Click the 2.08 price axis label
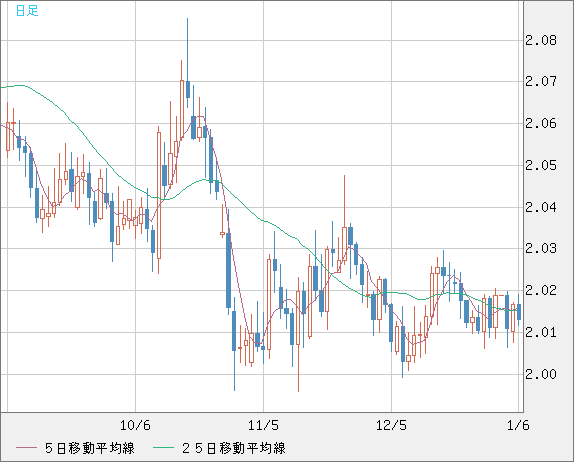 [x=541, y=40]
